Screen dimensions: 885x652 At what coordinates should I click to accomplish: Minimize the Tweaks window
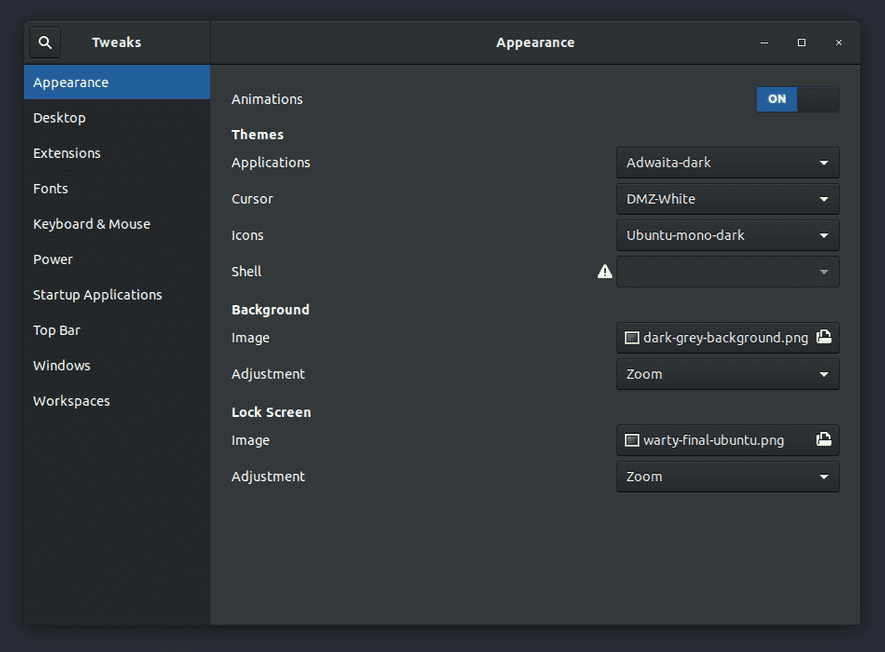764,43
